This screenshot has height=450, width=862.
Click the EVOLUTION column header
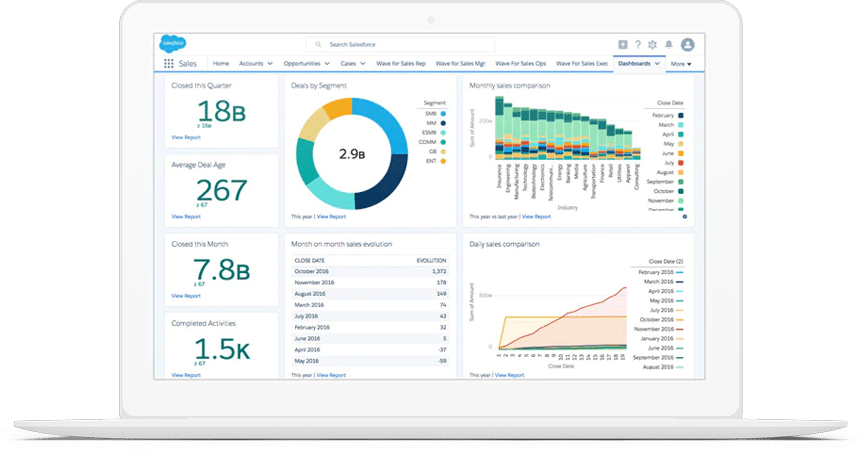[x=432, y=260]
